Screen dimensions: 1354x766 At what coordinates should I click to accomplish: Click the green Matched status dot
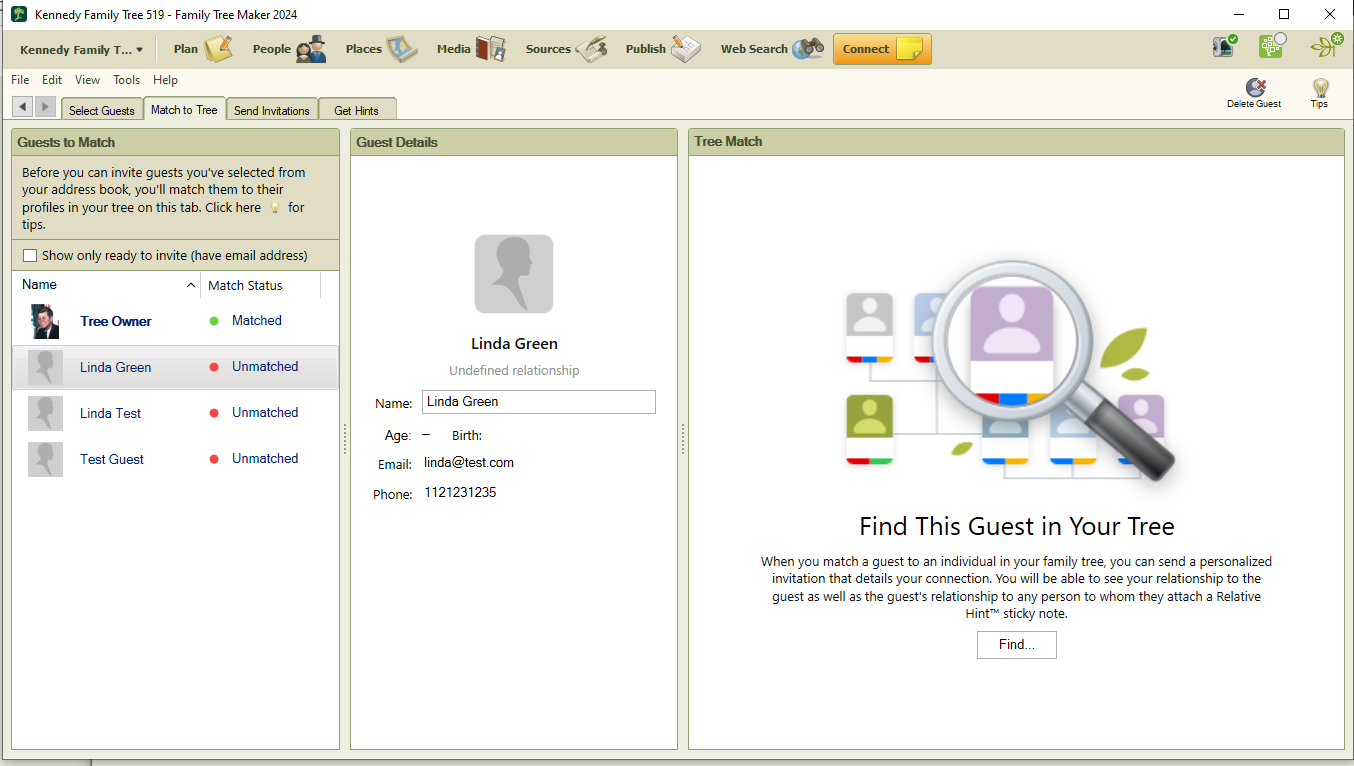[214, 321]
